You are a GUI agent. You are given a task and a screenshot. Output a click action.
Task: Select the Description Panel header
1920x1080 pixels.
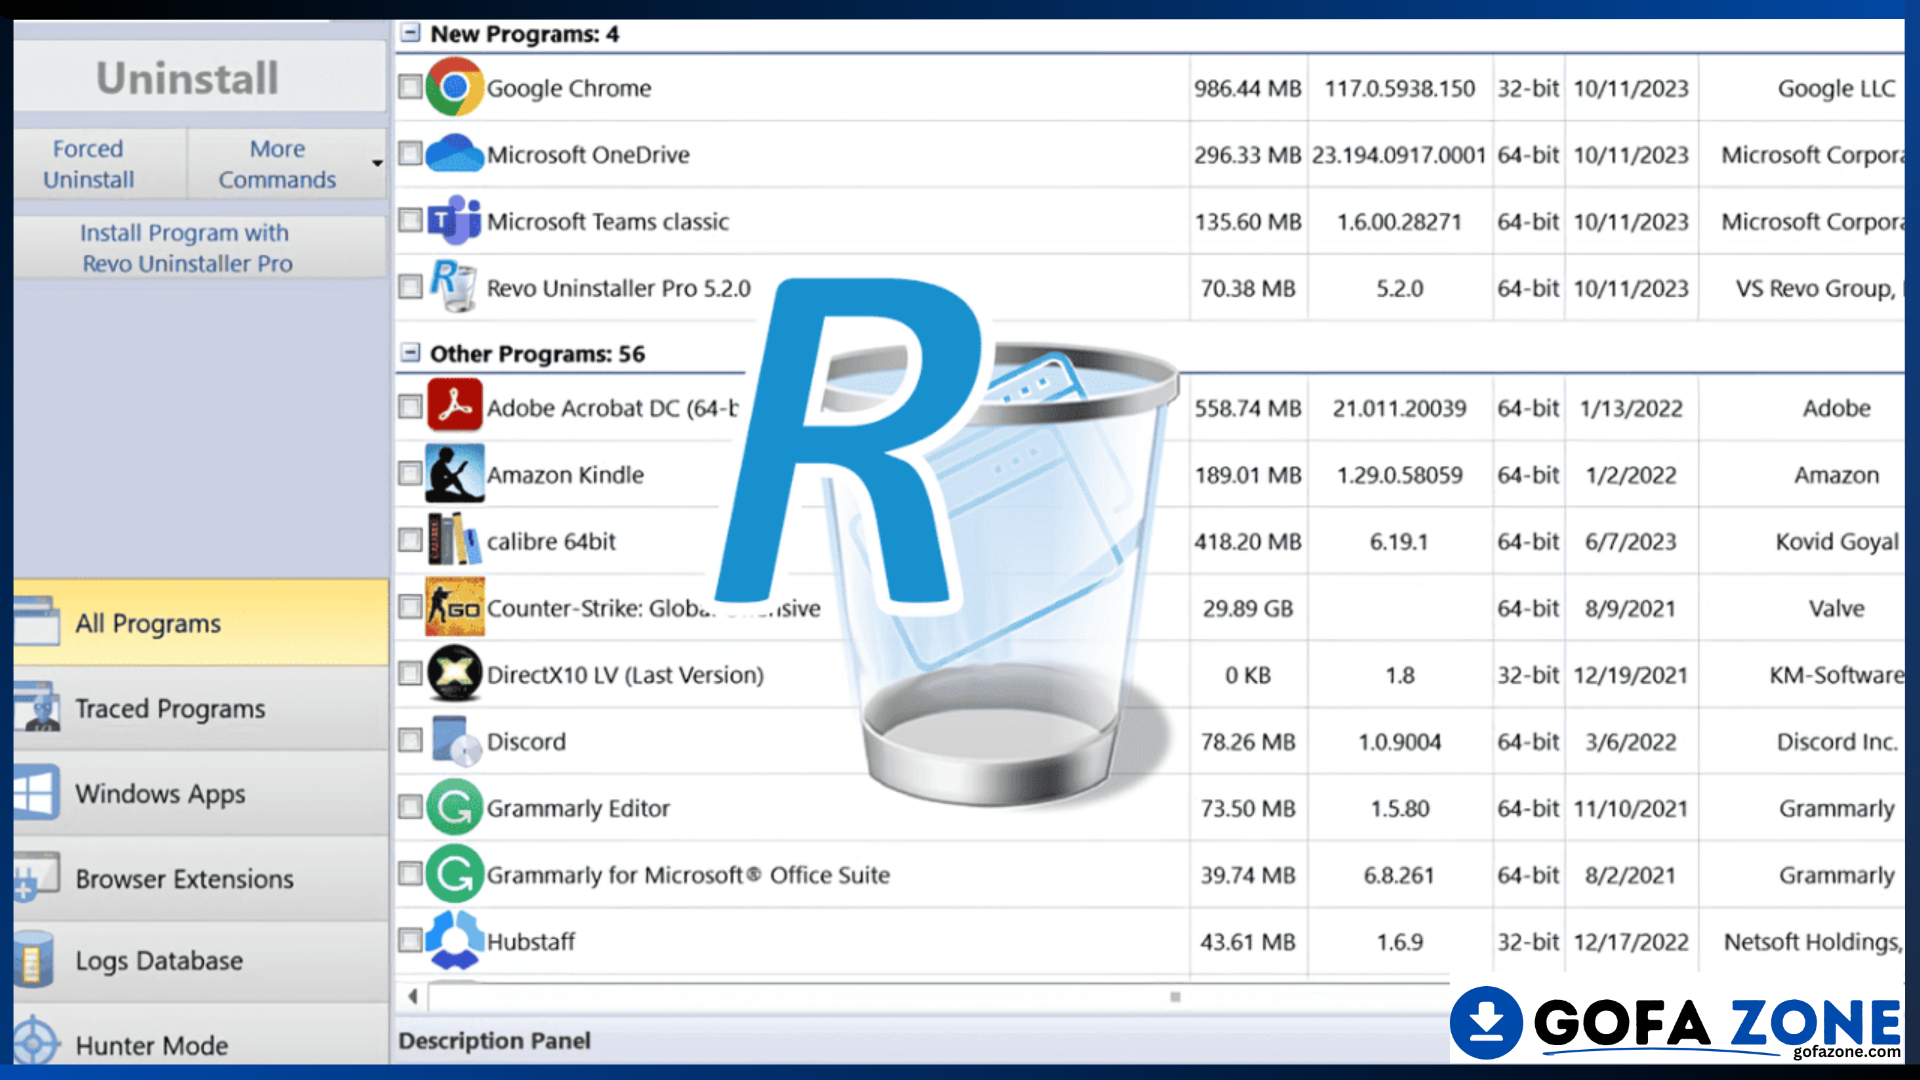point(494,1040)
